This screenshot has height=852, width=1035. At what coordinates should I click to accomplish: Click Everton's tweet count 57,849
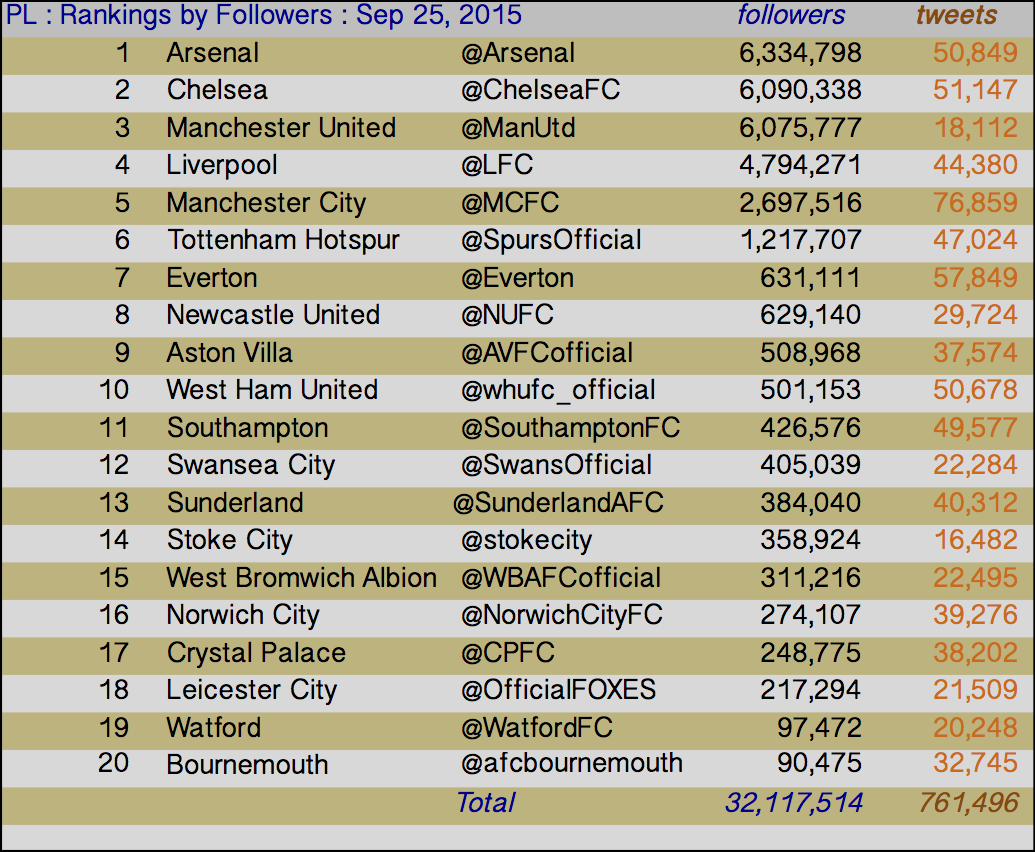click(975, 278)
